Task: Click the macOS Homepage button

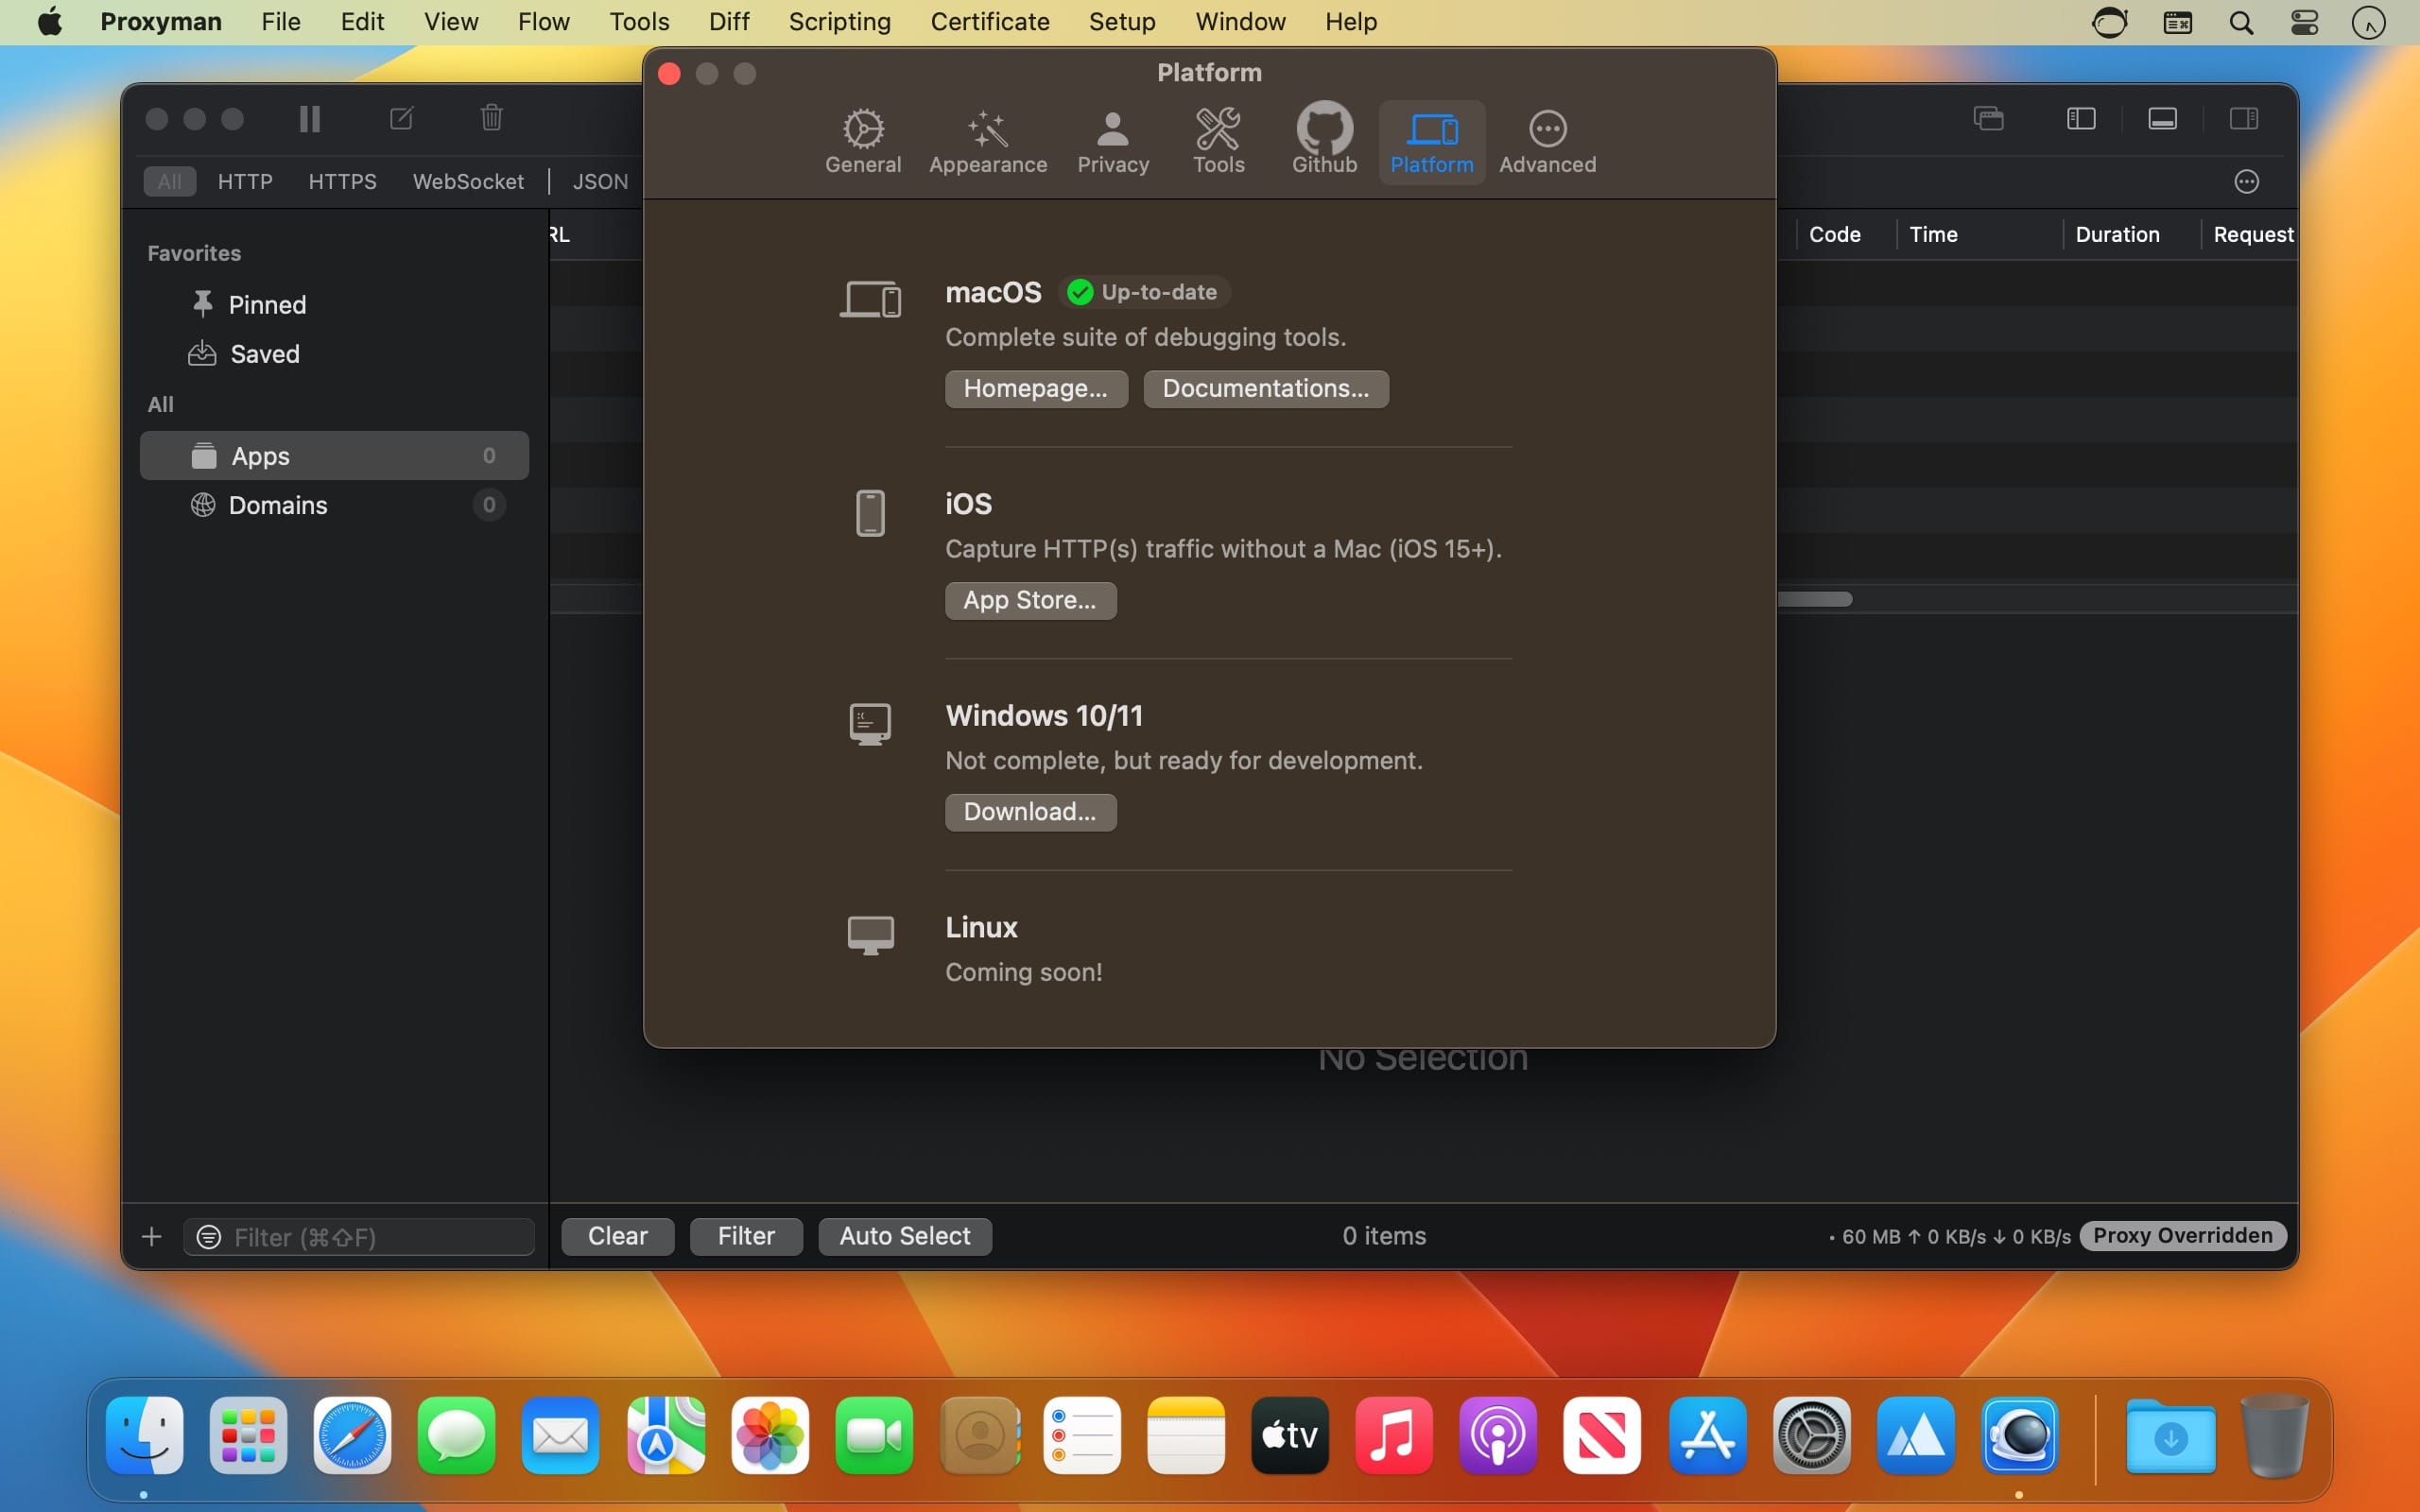Action: pyautogui.click(x=1035, y=387)
